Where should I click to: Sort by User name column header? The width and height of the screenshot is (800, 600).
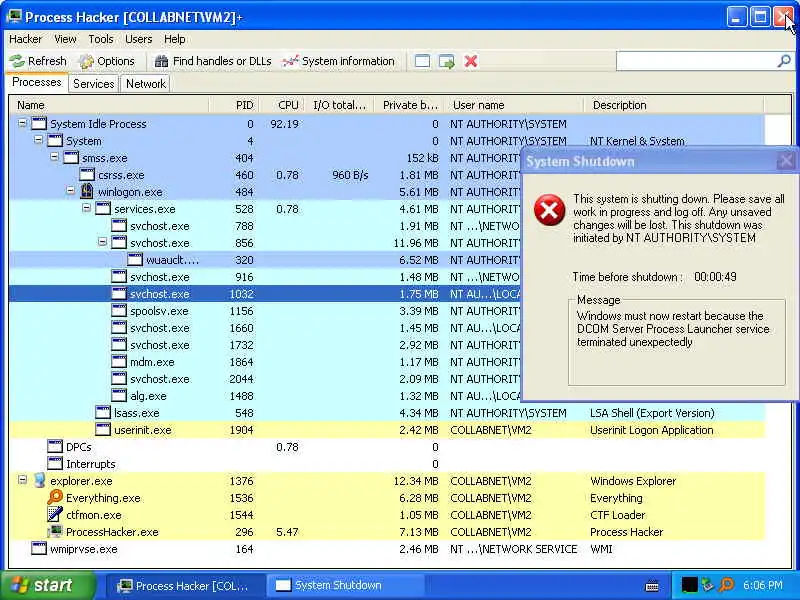point(514,105)
